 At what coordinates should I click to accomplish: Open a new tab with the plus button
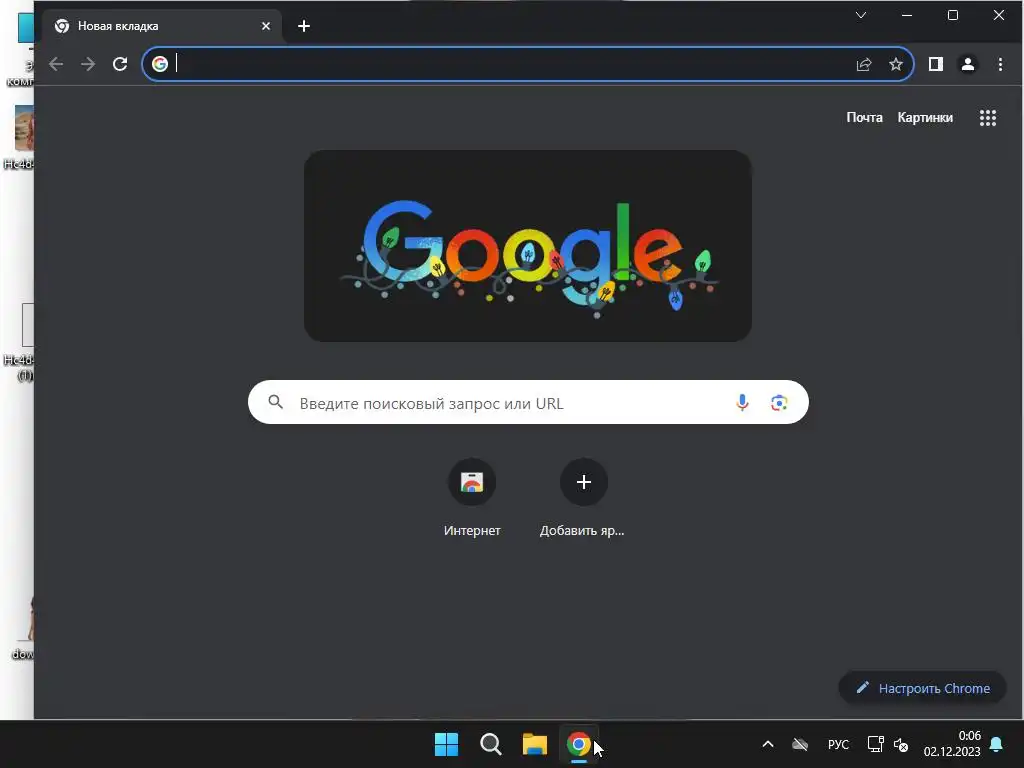[304, 26]
